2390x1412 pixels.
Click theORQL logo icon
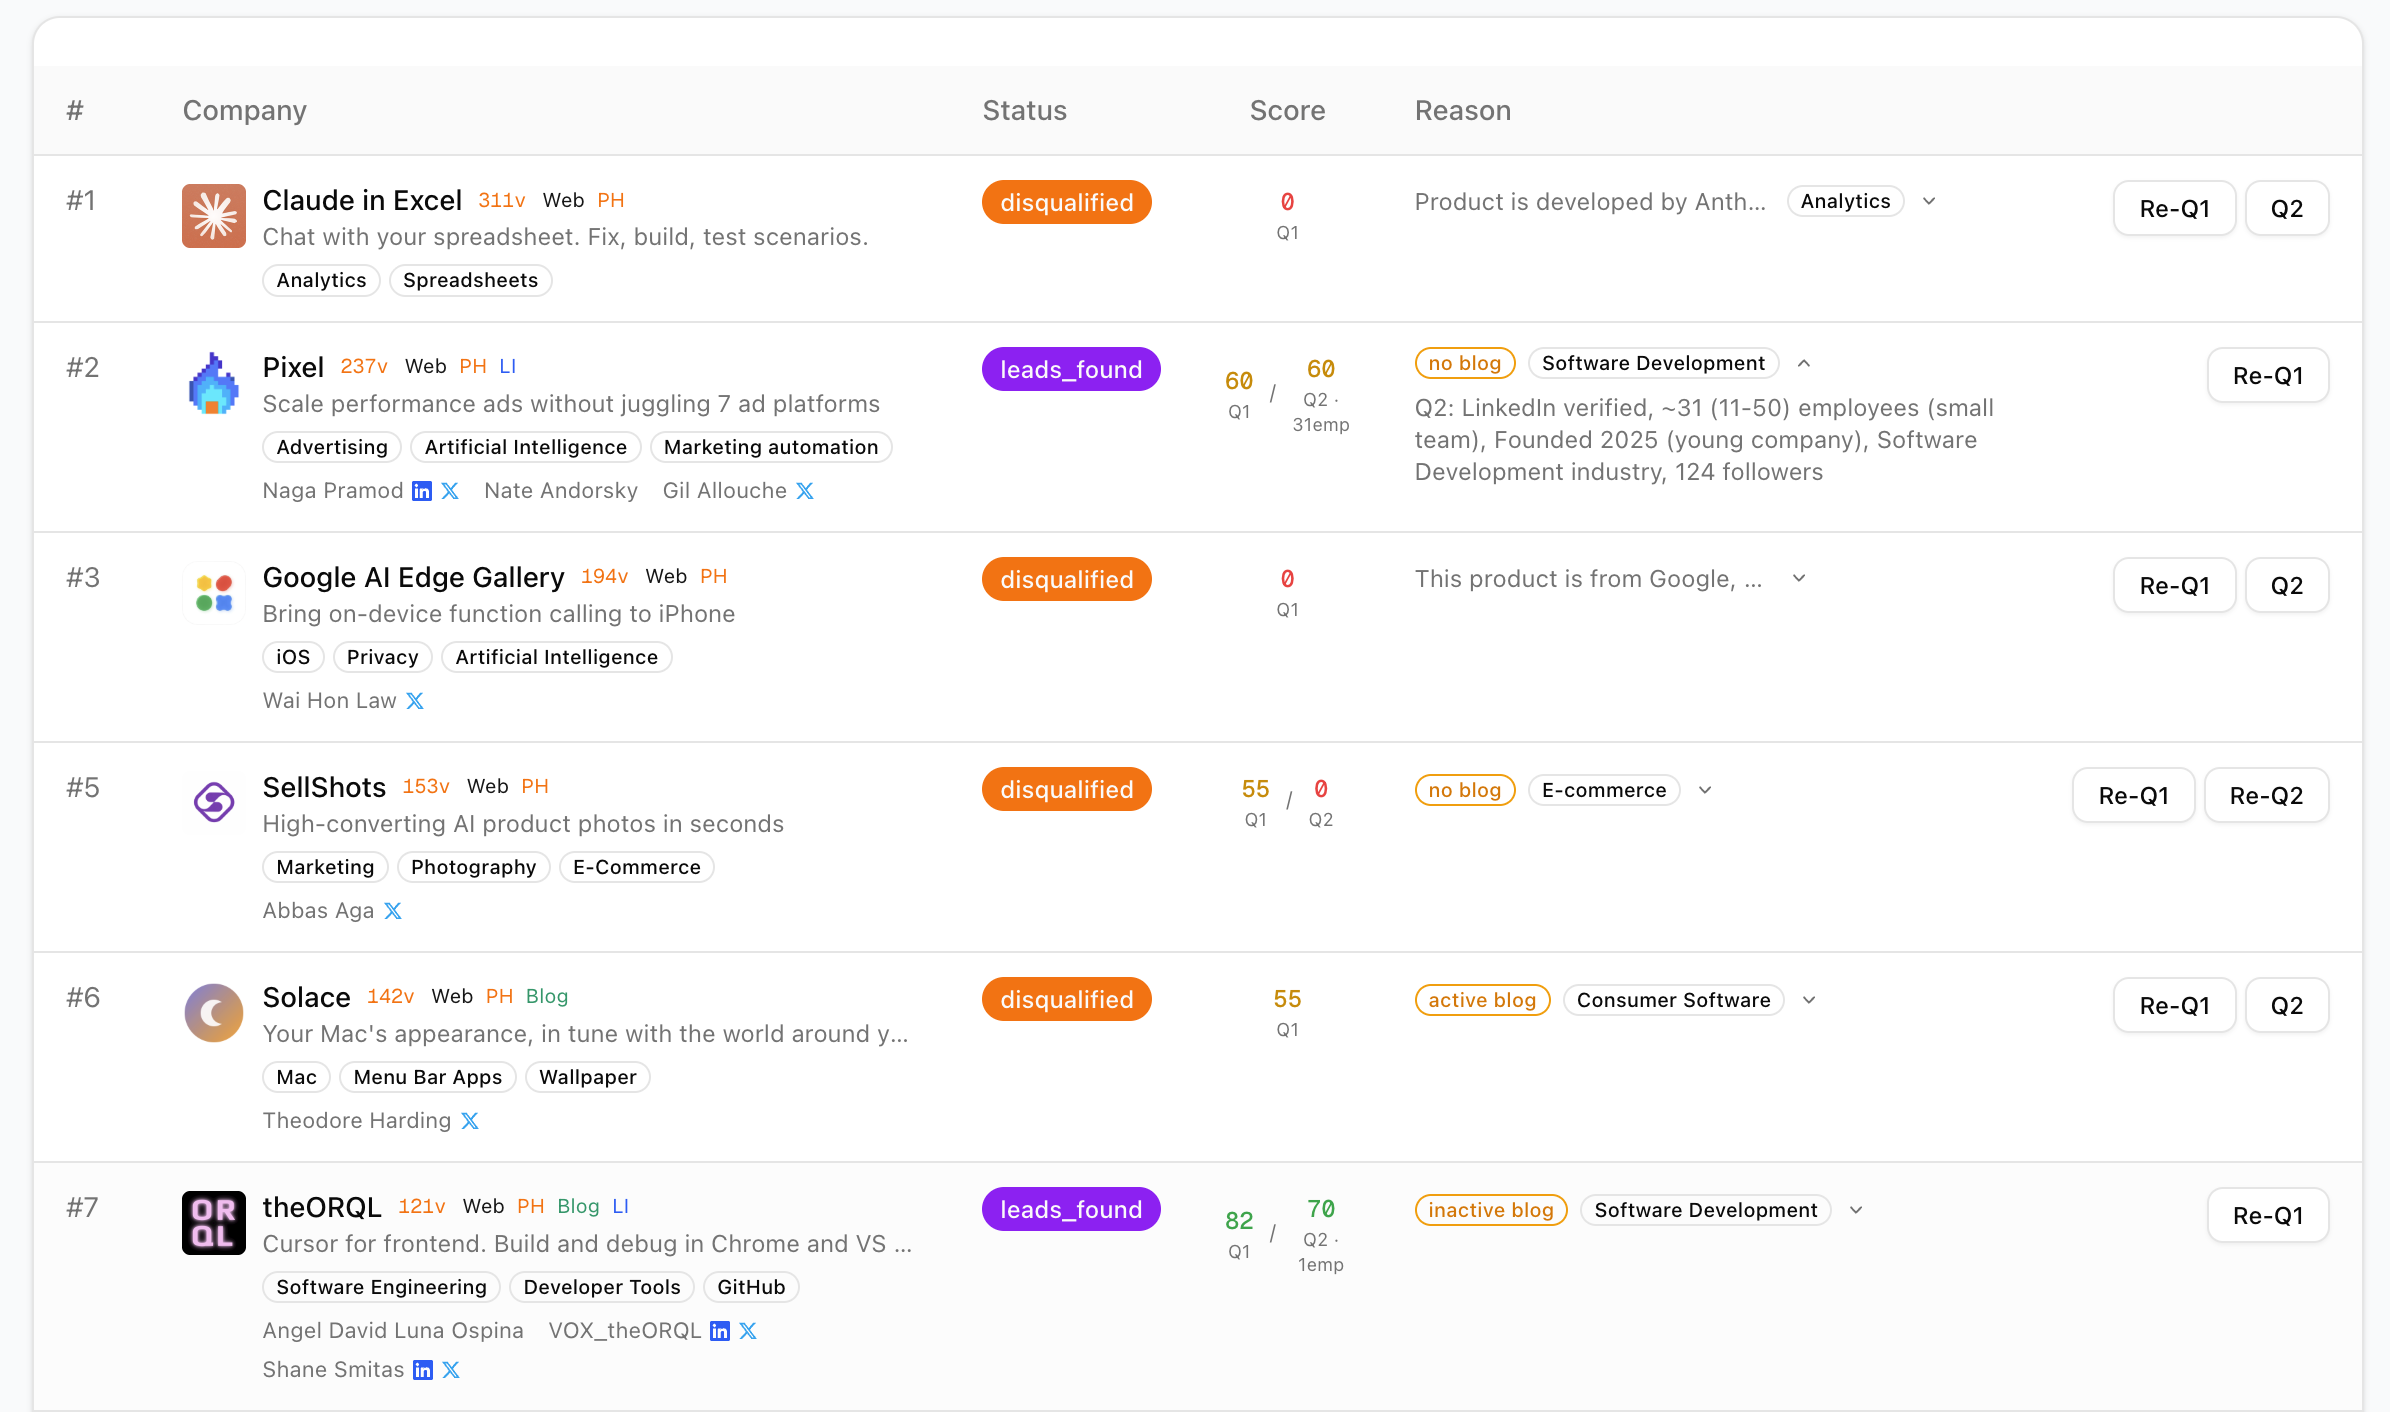[x=213, y=1222]
